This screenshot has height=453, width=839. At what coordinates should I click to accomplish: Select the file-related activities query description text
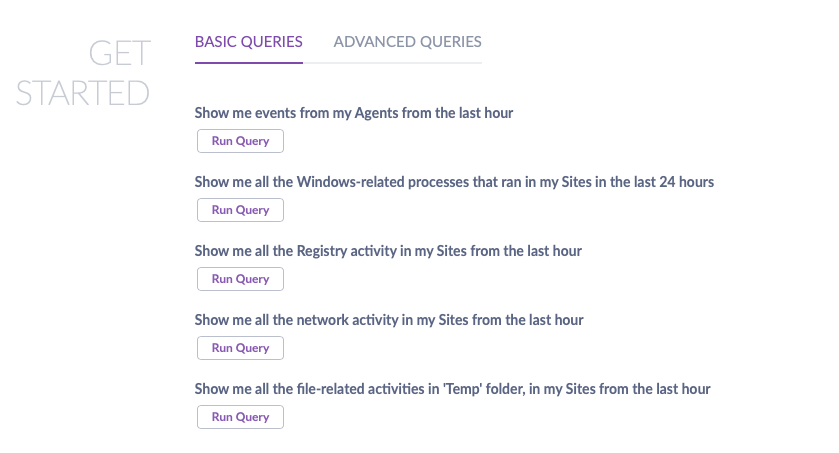(452, 389)
